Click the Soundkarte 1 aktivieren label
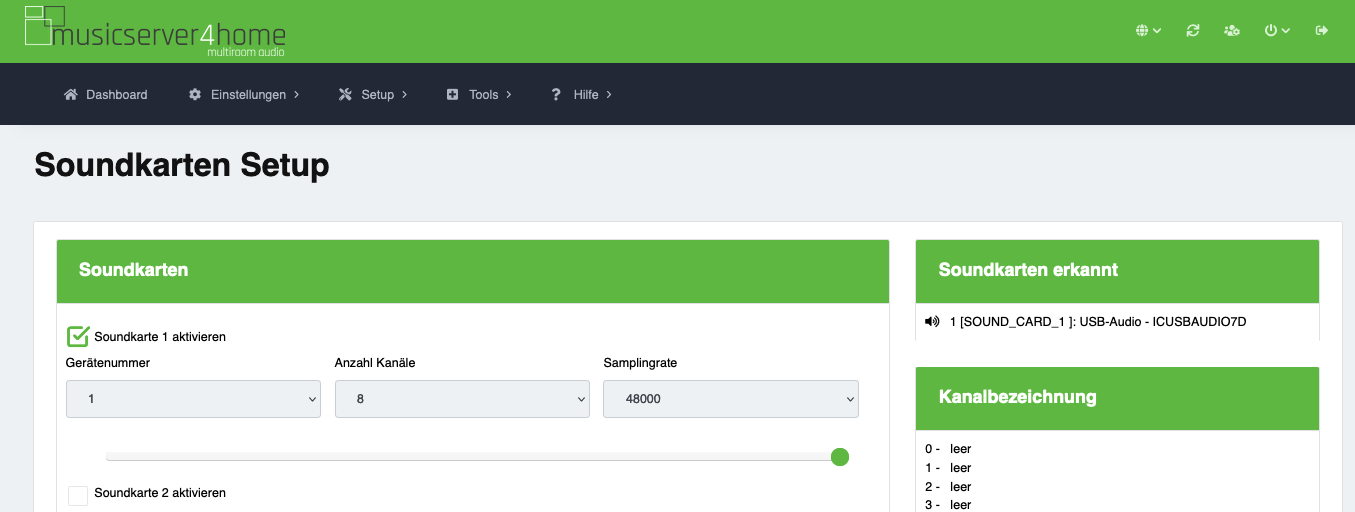1355x512 pixels. pyautogui.click(x=160, y=337)
